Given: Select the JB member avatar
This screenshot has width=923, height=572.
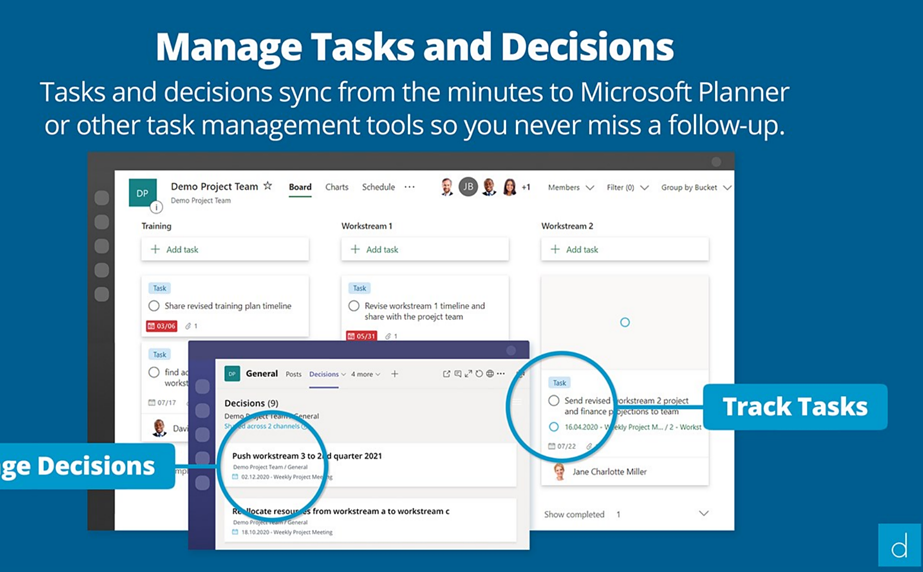Looking at the screenshot, I should tap(468, 187).
